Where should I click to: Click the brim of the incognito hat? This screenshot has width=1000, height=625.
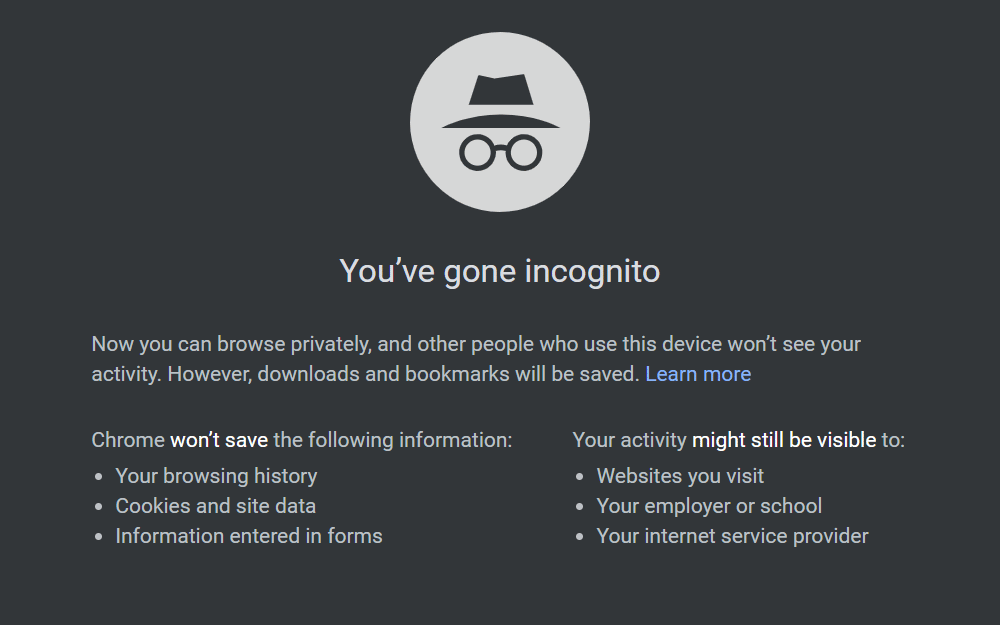[x=499, y=122]
